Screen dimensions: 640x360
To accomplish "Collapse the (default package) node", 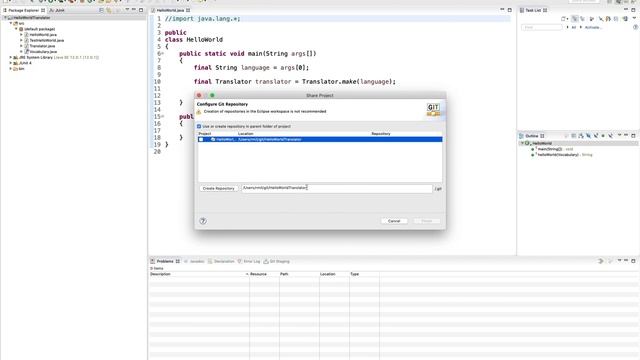I will click(16, 29).
